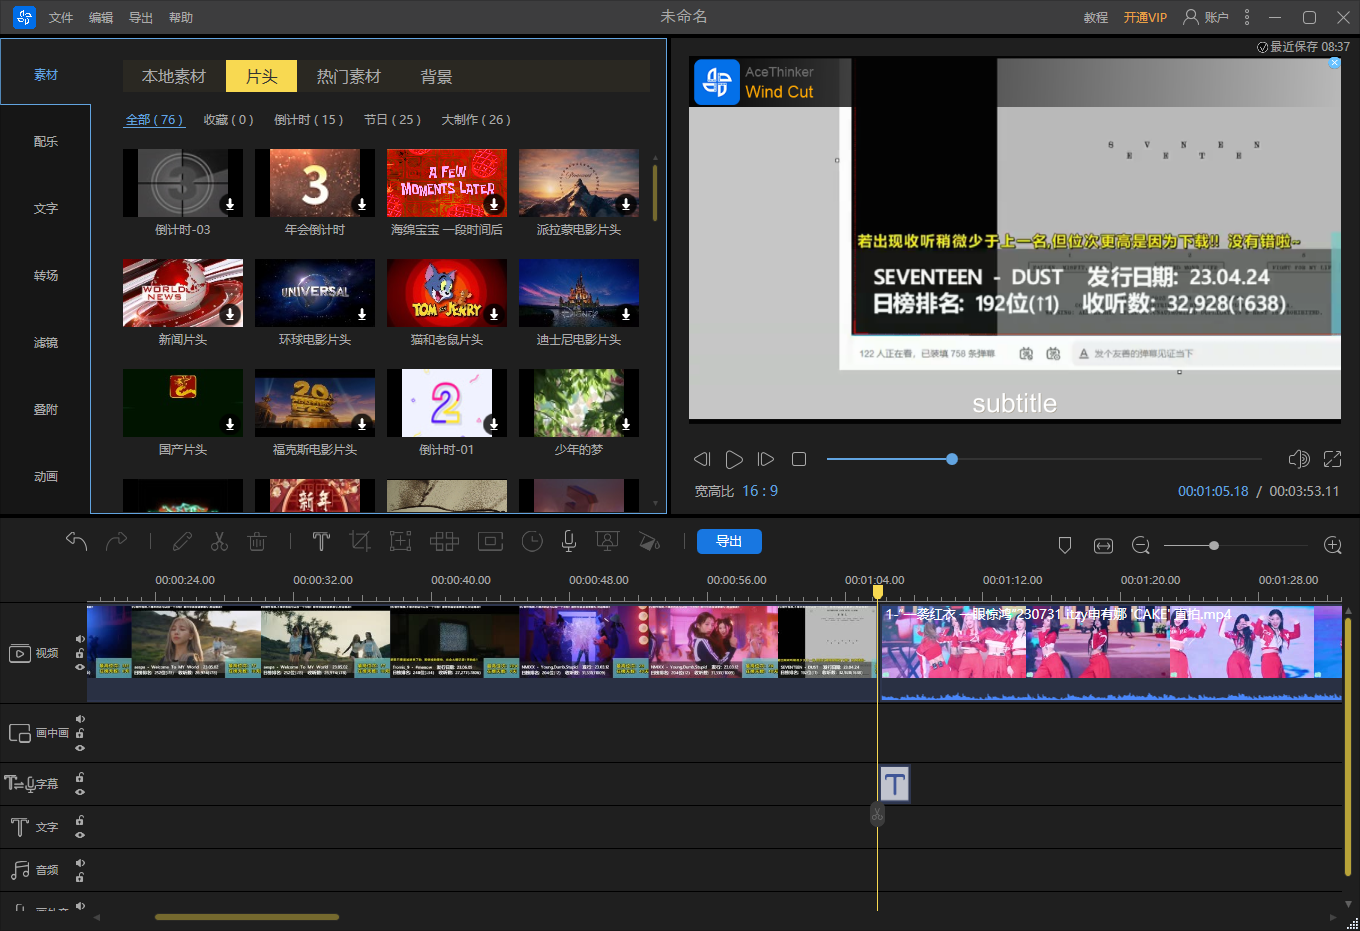Screen dimensions: 1360x931
Task: Click the freeze frame icon
Action: 490,541
